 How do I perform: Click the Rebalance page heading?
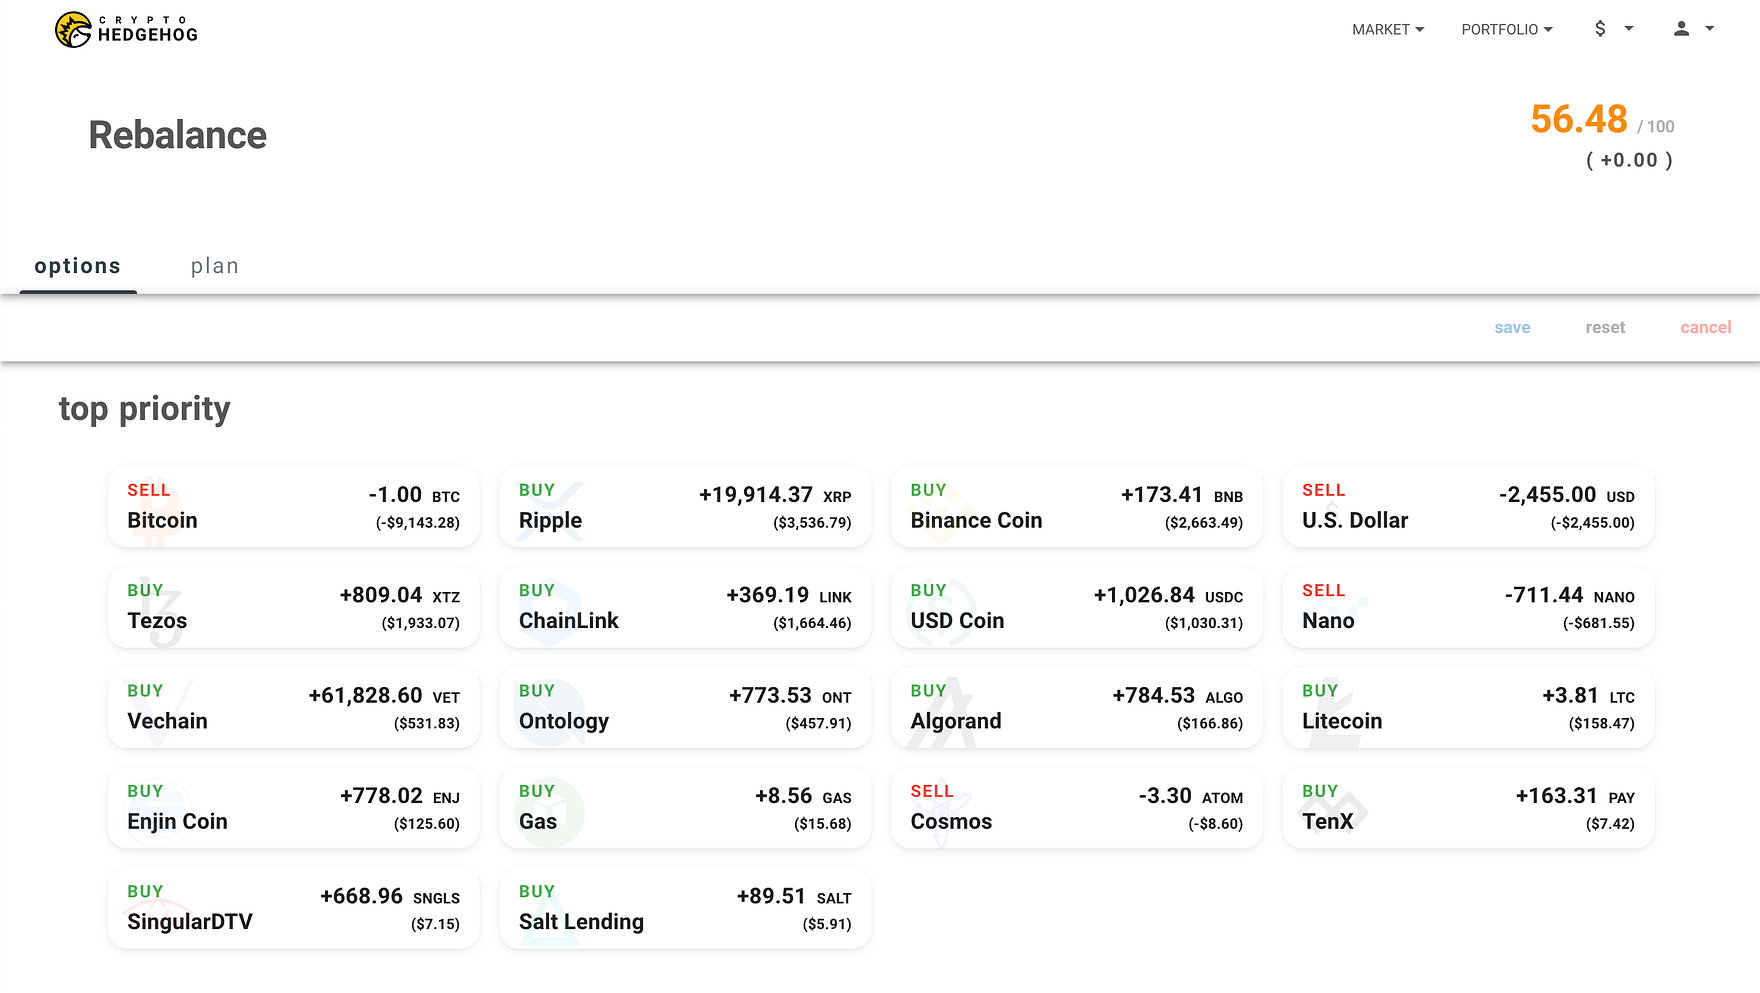point(178,135)
